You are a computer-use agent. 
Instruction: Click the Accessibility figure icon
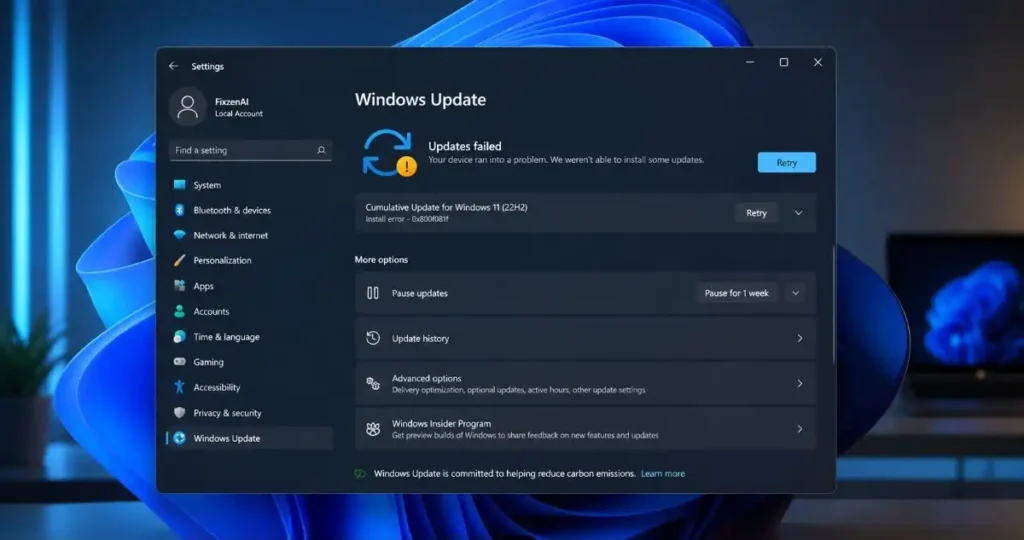(179, 387)
